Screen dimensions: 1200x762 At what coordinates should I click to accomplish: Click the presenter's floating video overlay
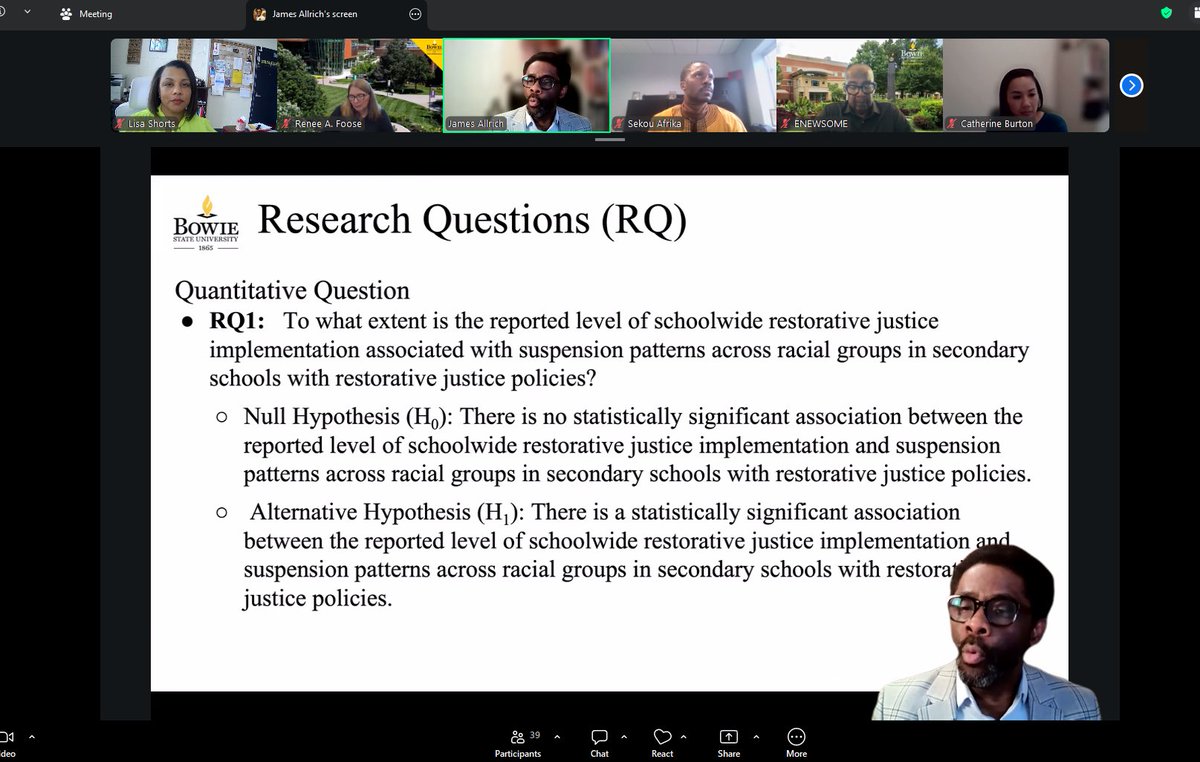point(986,632)
